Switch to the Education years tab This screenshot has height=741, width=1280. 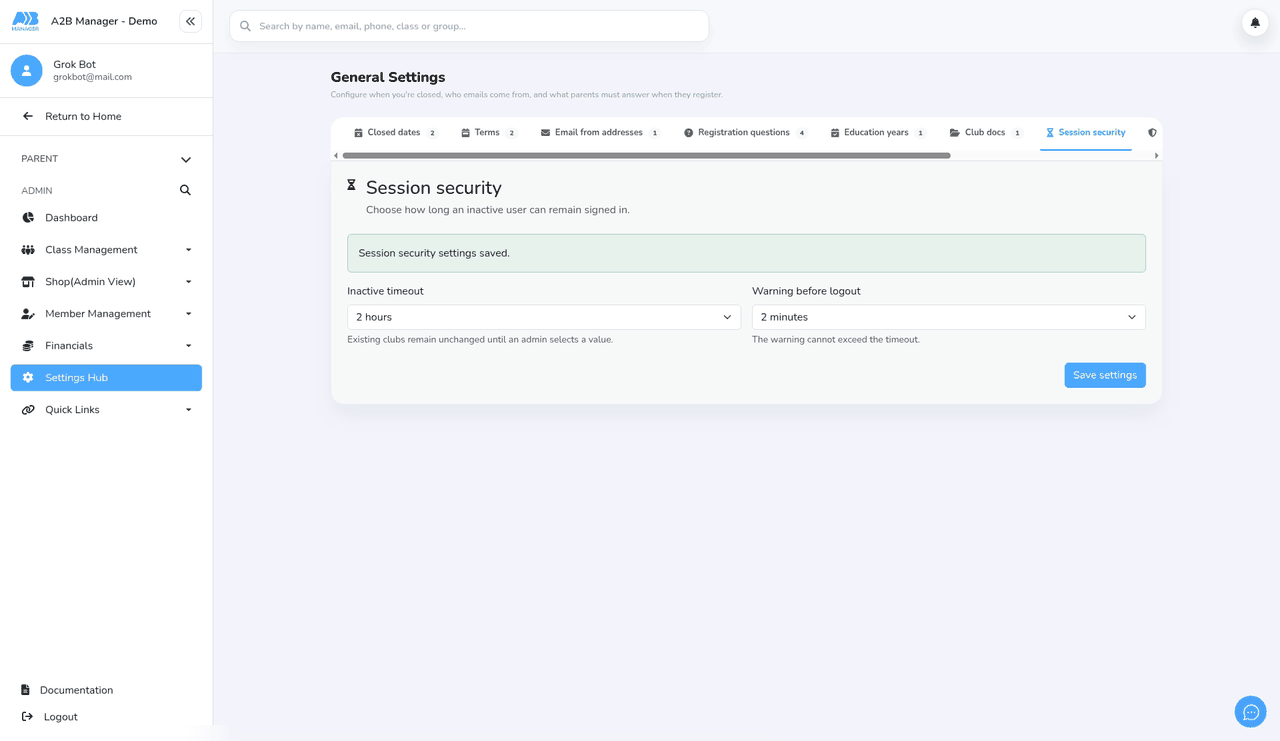[878, 132]
